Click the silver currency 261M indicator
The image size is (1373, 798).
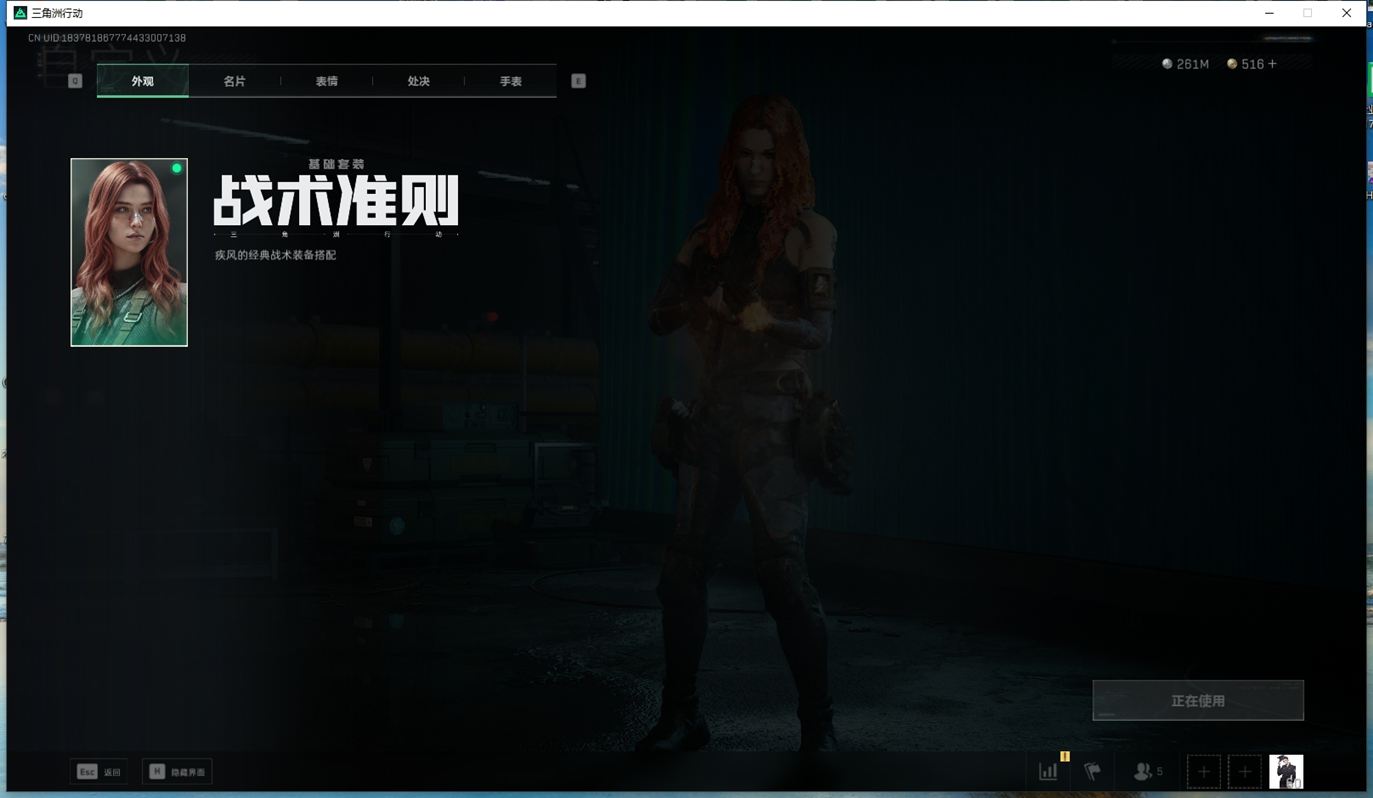point(1185,64)
